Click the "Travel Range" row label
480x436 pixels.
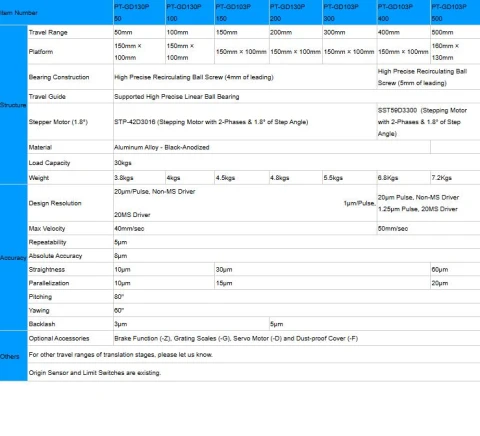48,32
